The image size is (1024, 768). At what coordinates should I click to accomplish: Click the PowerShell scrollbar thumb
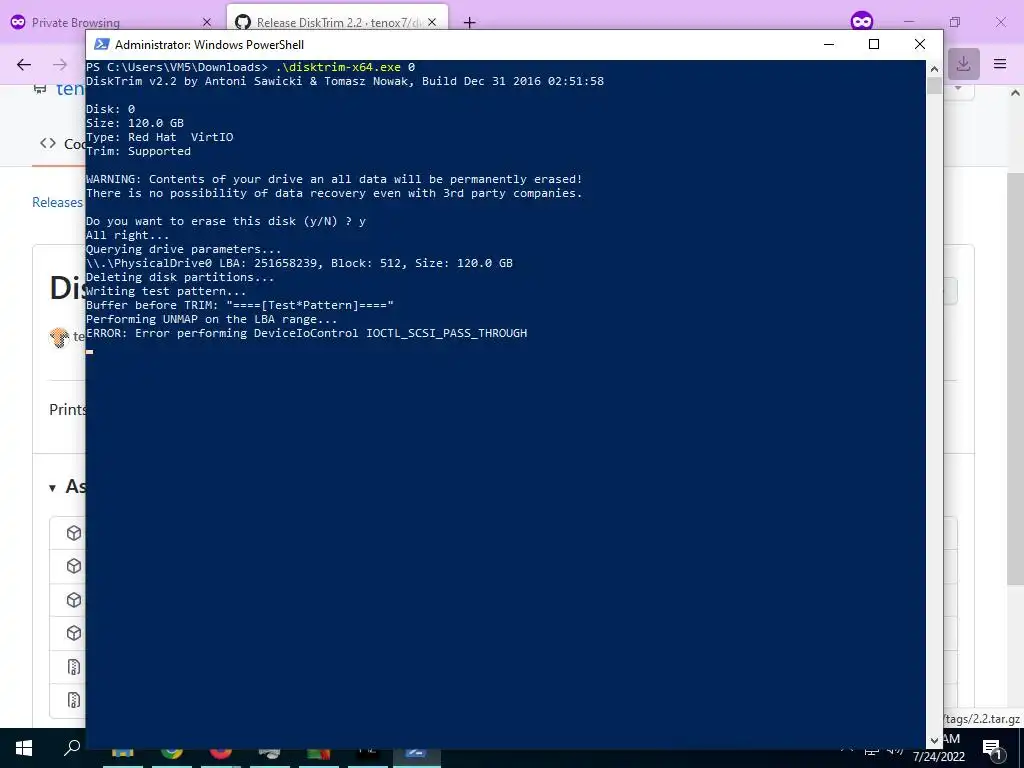click(934, 86)
